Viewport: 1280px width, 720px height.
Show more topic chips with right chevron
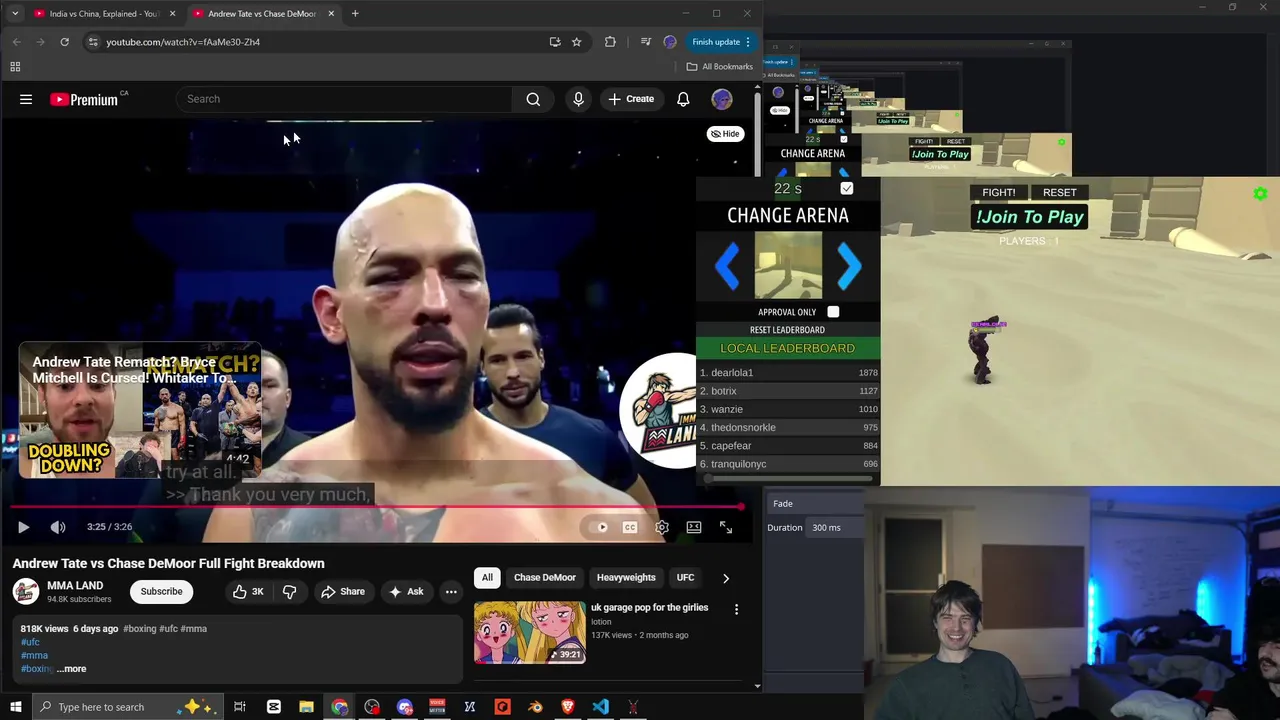tap(726, 578)
